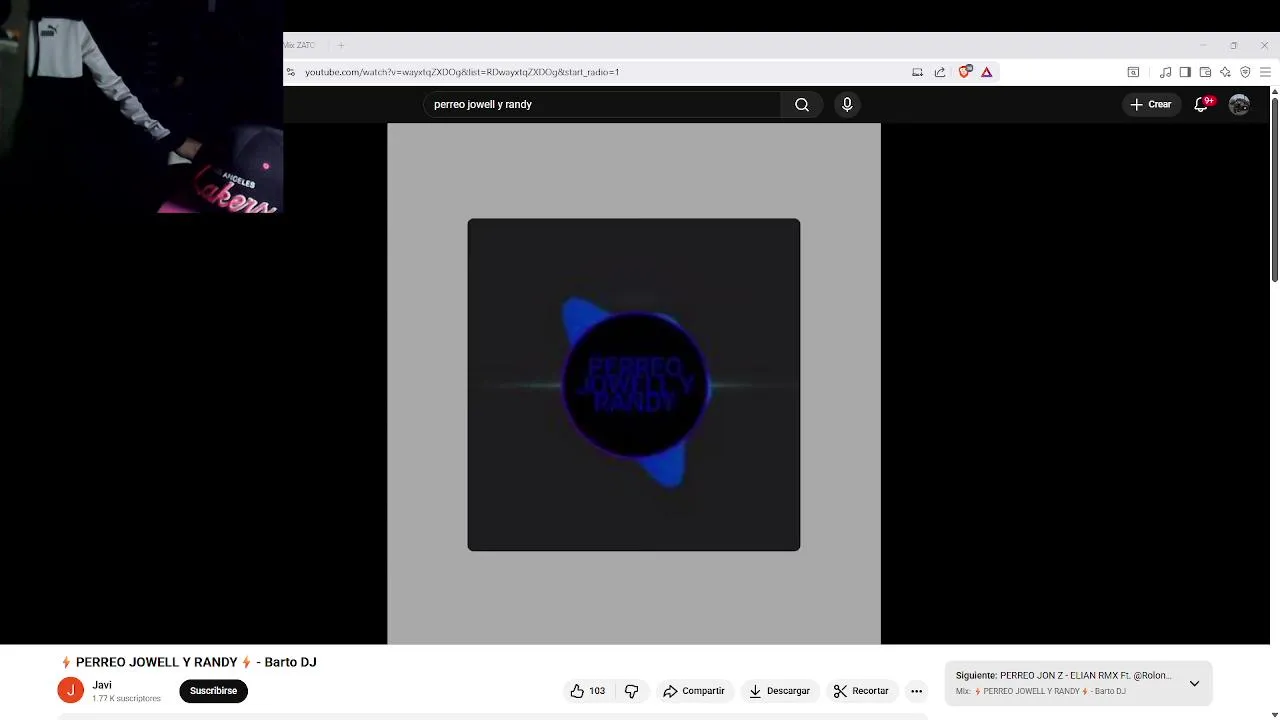Open YouTube notifications bell
Screen dimensions: 1280x720
point(1202,104)
